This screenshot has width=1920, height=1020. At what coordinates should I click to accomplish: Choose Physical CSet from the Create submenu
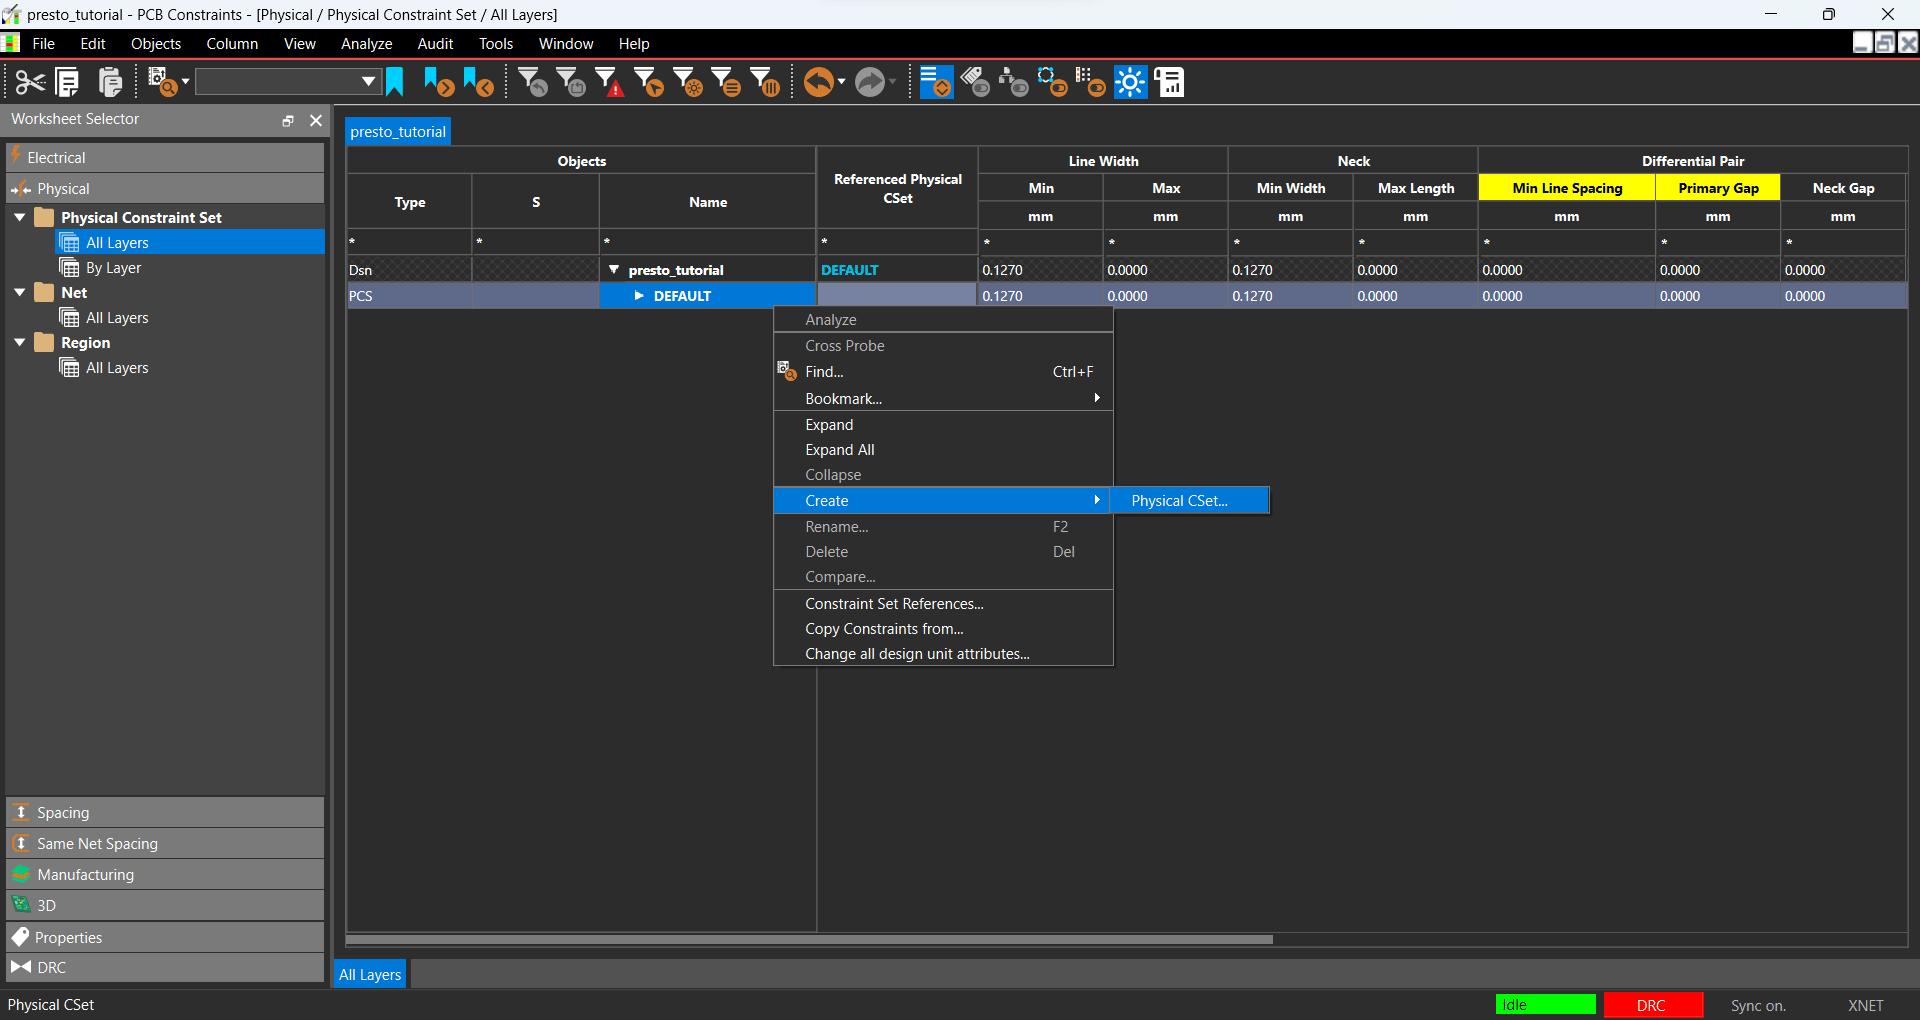pos(1179,500)
